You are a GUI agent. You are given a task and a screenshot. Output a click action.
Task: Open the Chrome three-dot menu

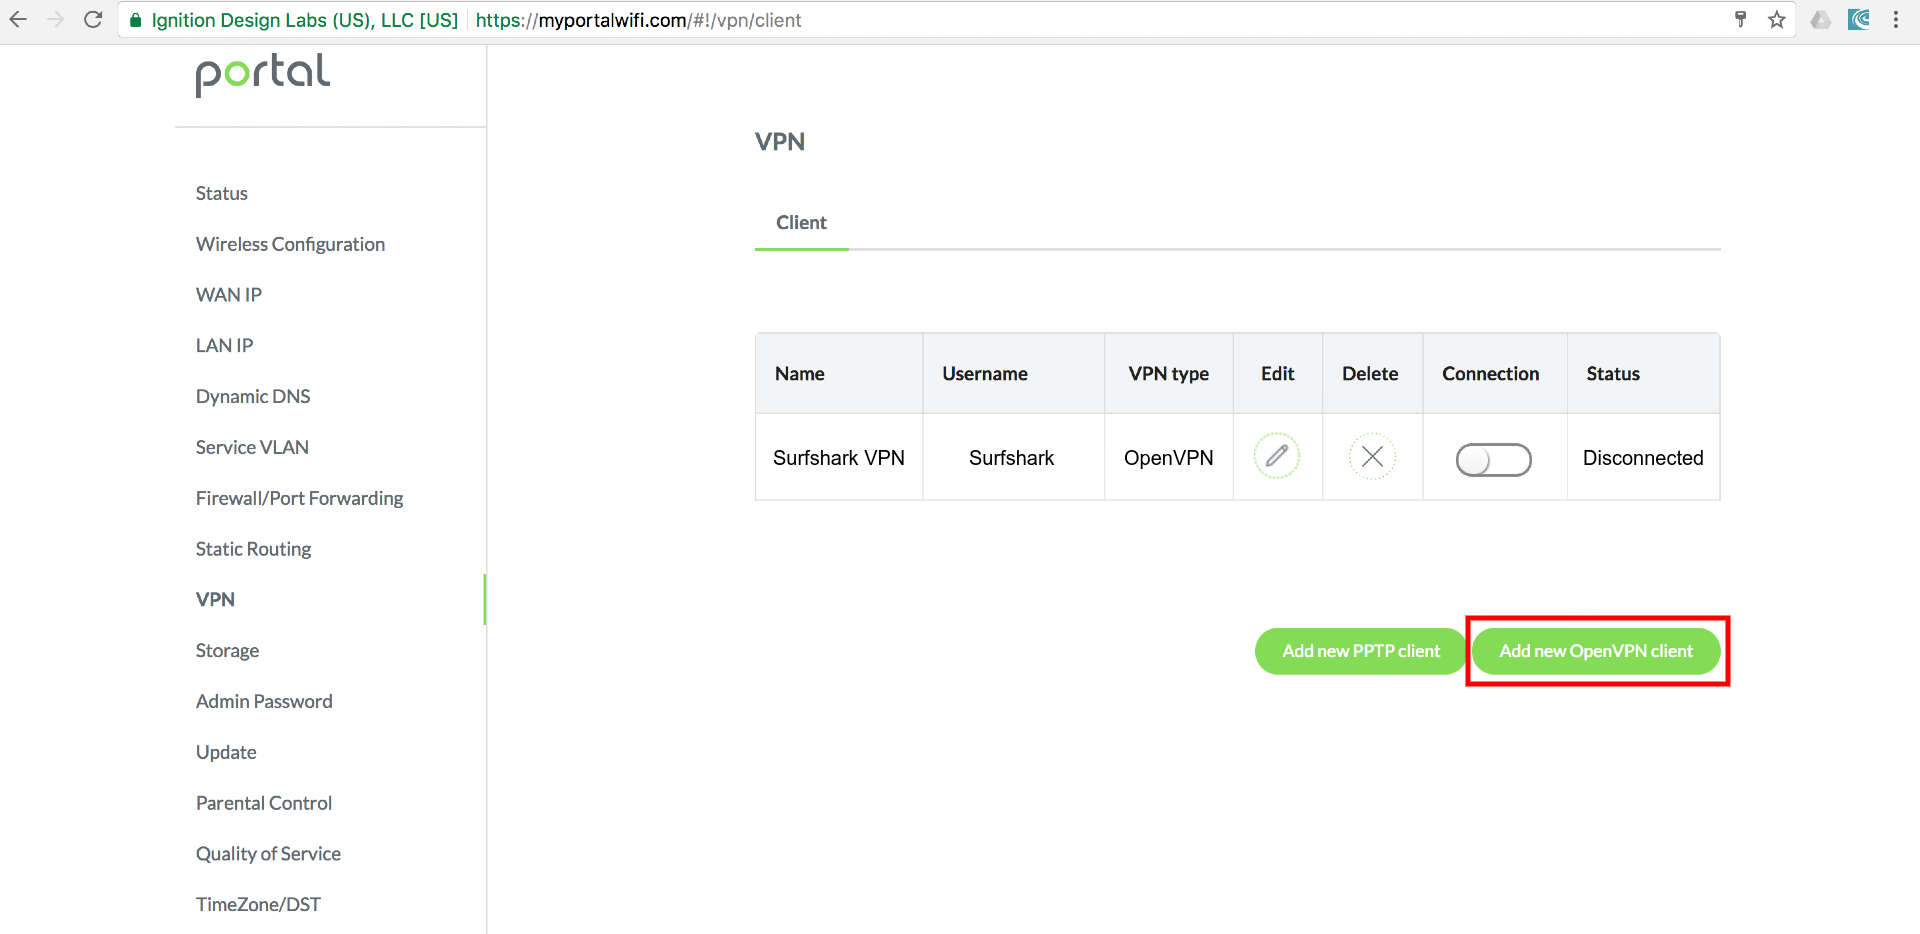click(1895, 20)
